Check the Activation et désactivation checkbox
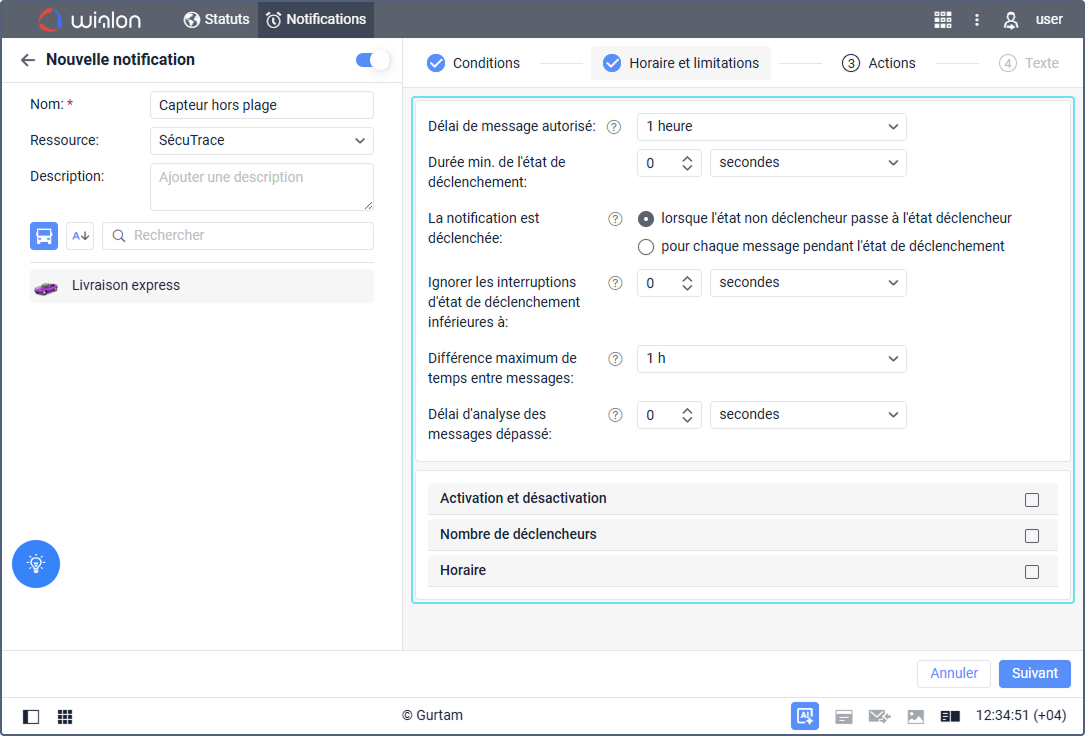 pos(1032,499)
